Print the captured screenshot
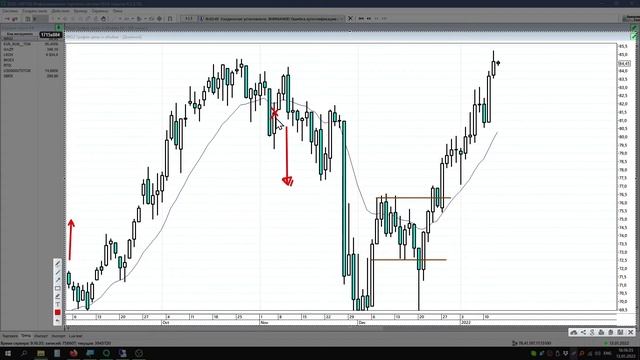This screenshot has height=360, width=640. point(601,332)
